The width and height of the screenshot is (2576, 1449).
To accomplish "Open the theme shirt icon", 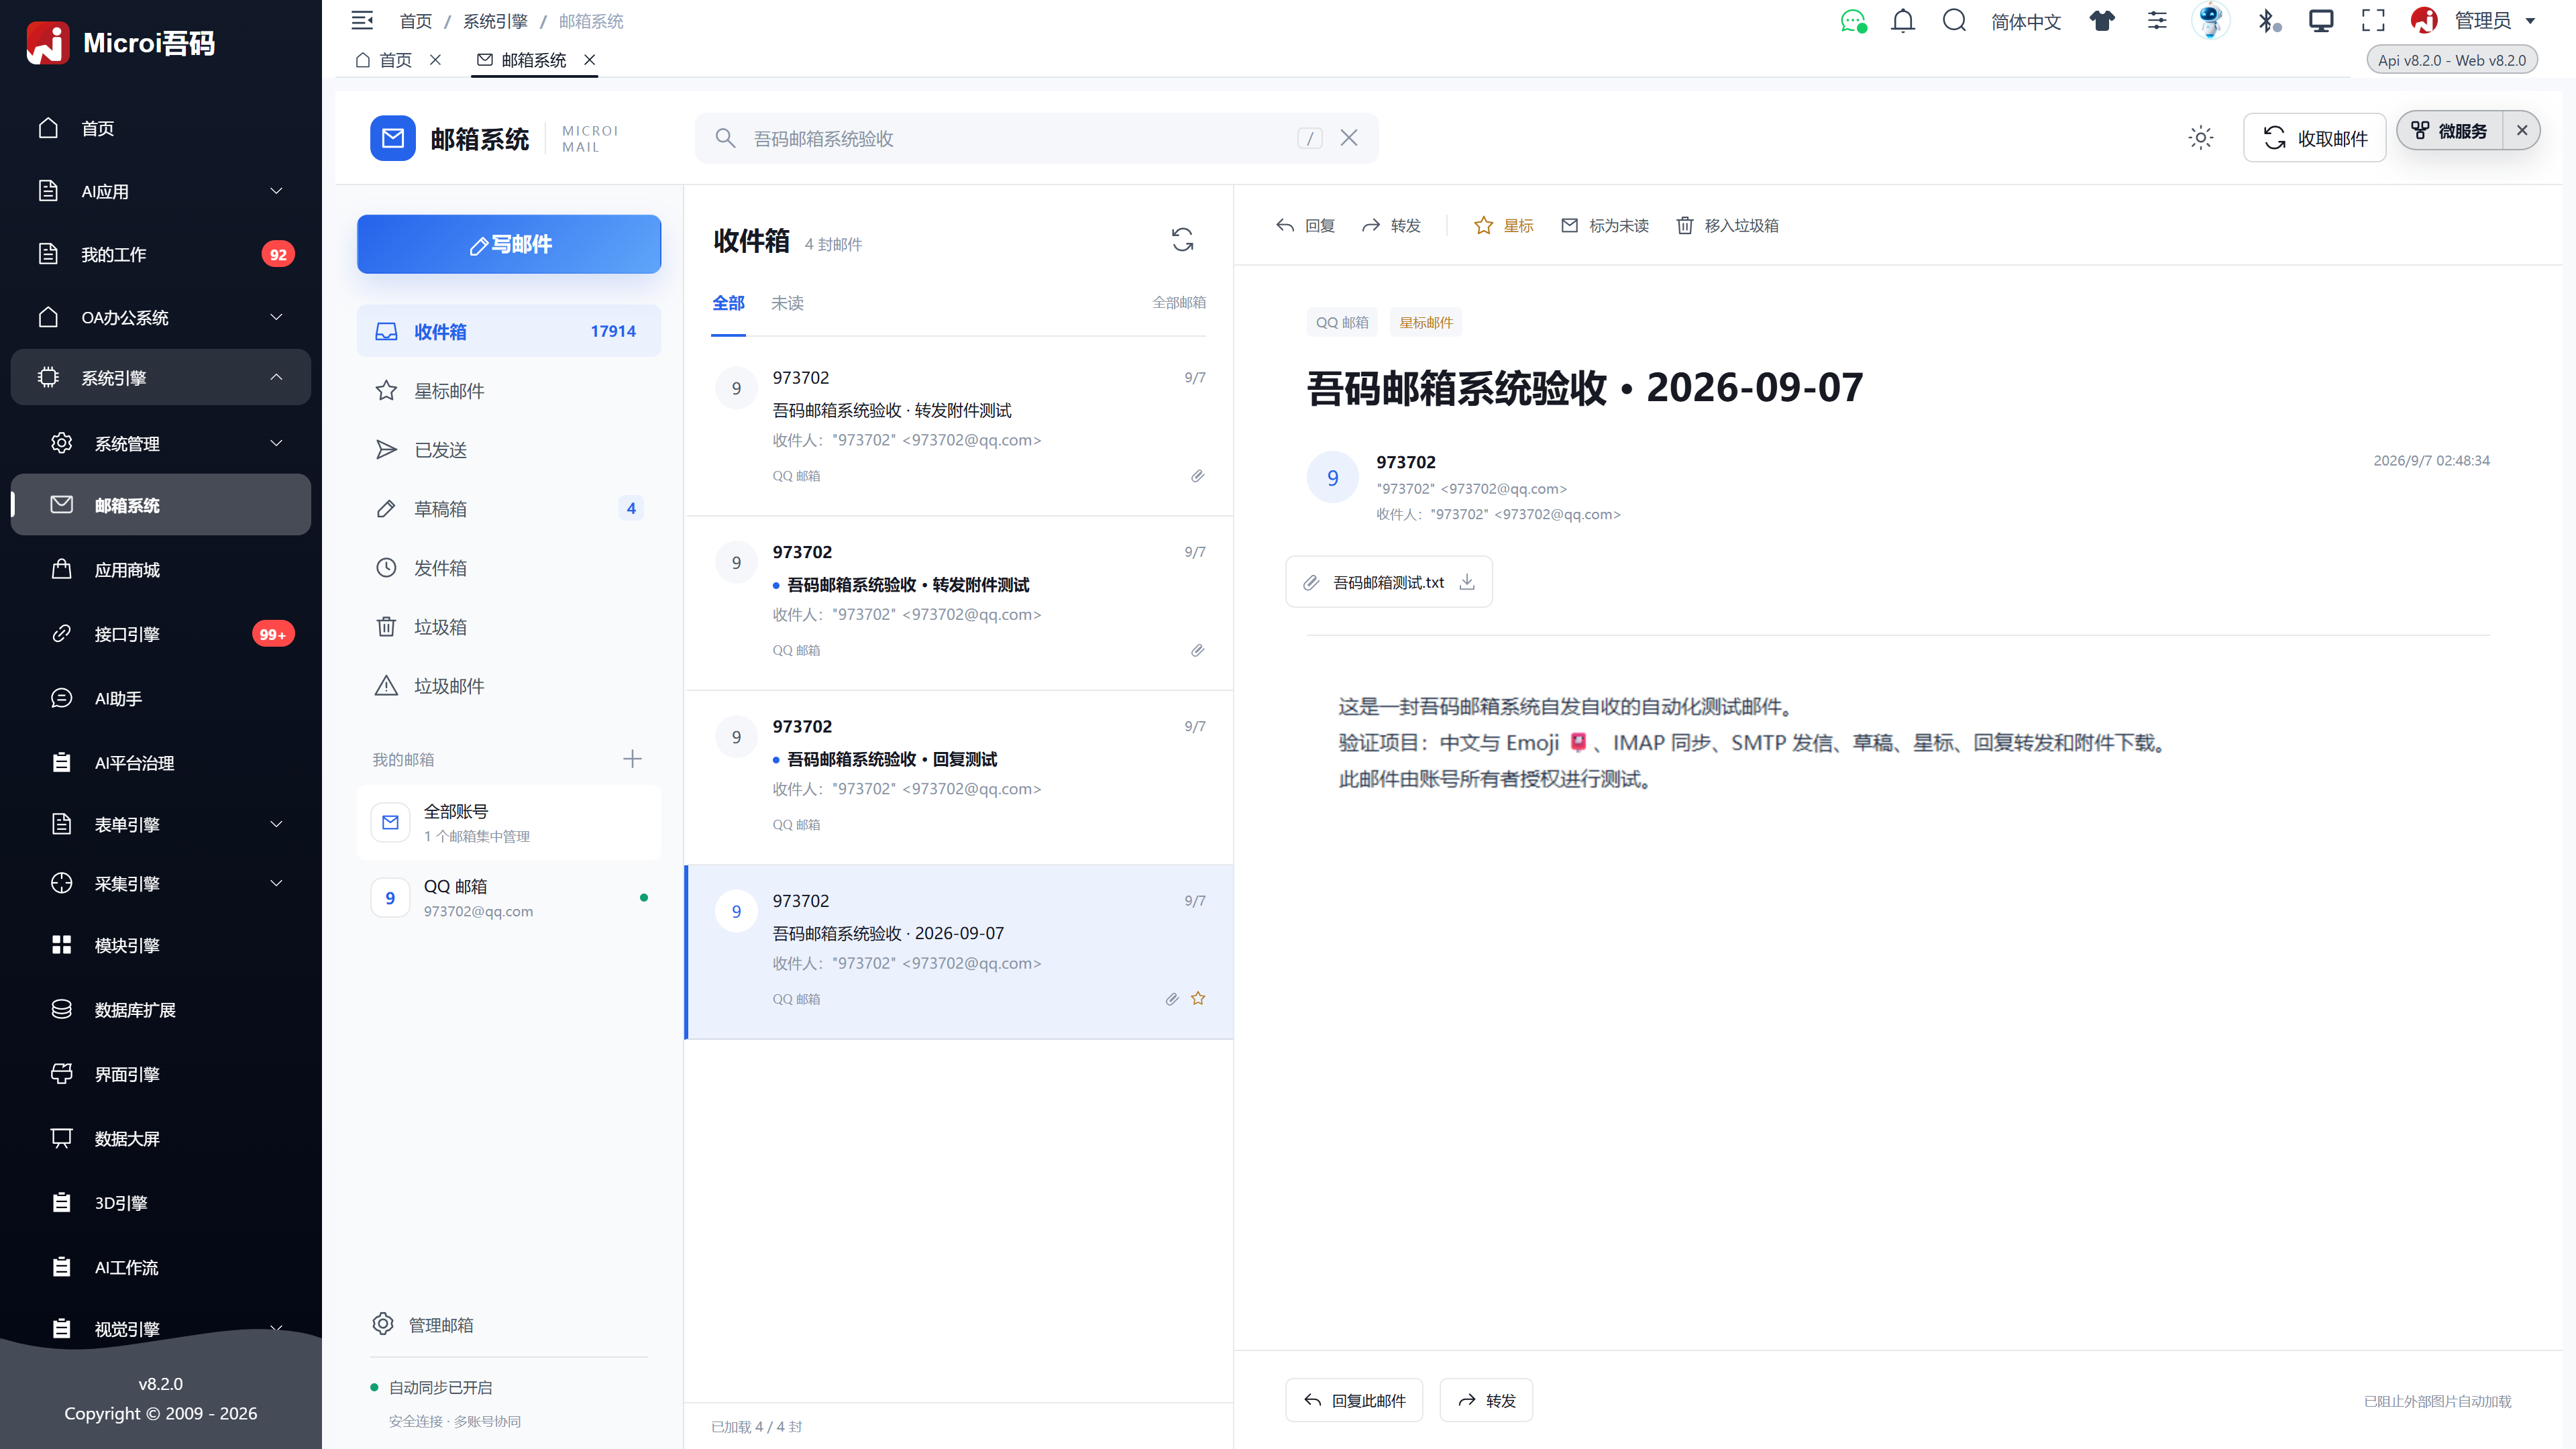I will pyautogui.click(x=2102, y=21).
